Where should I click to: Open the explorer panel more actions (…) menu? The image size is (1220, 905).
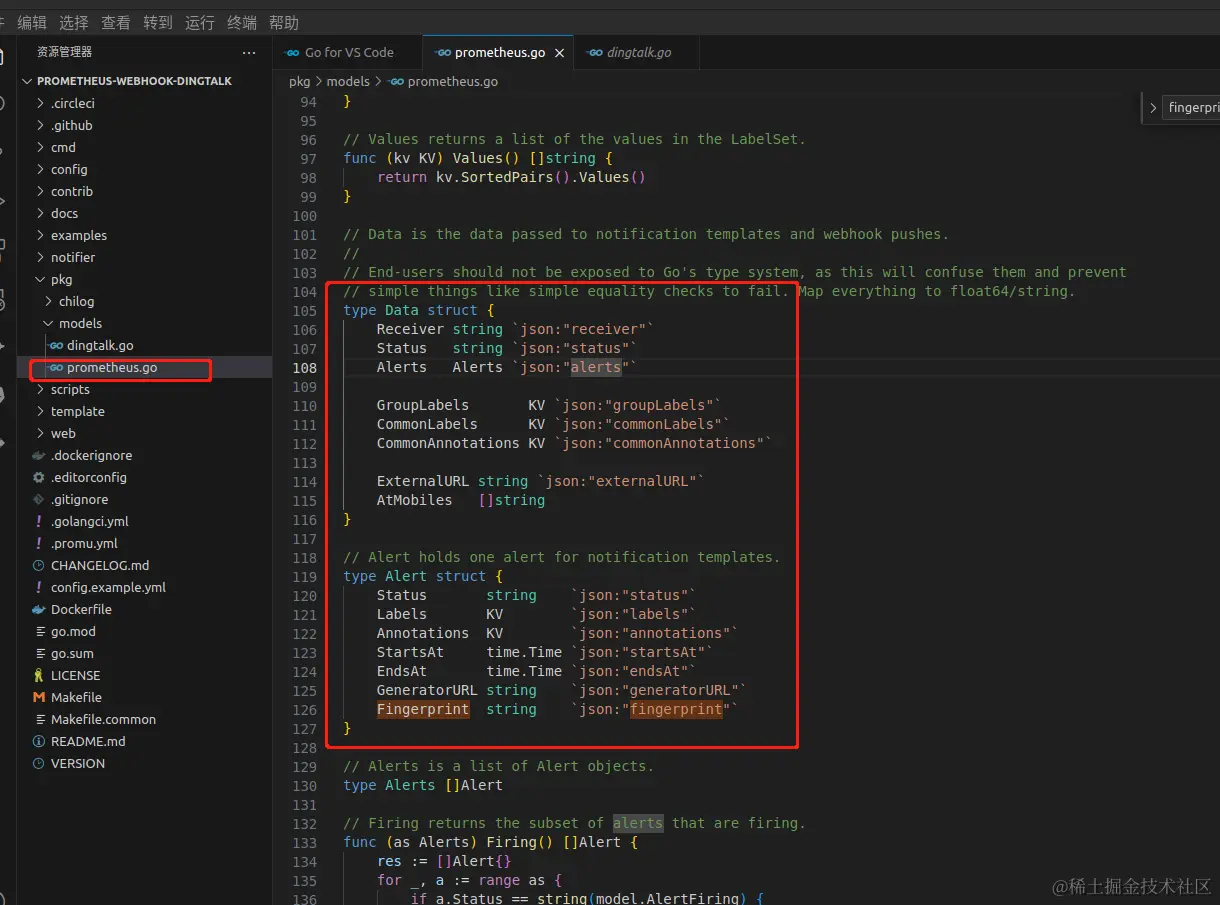[249, 52]
